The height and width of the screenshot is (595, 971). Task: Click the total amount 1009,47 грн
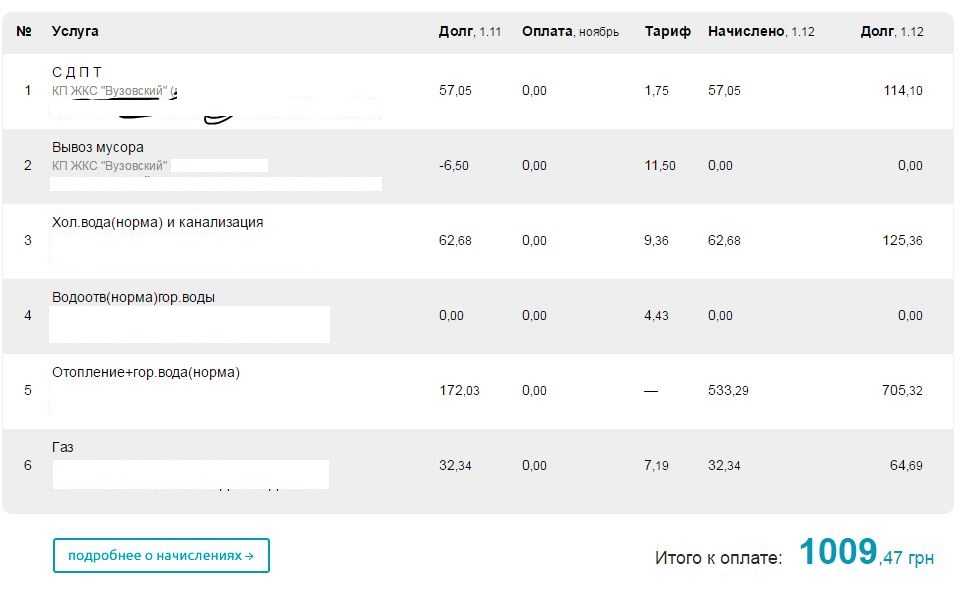[866, 552]
